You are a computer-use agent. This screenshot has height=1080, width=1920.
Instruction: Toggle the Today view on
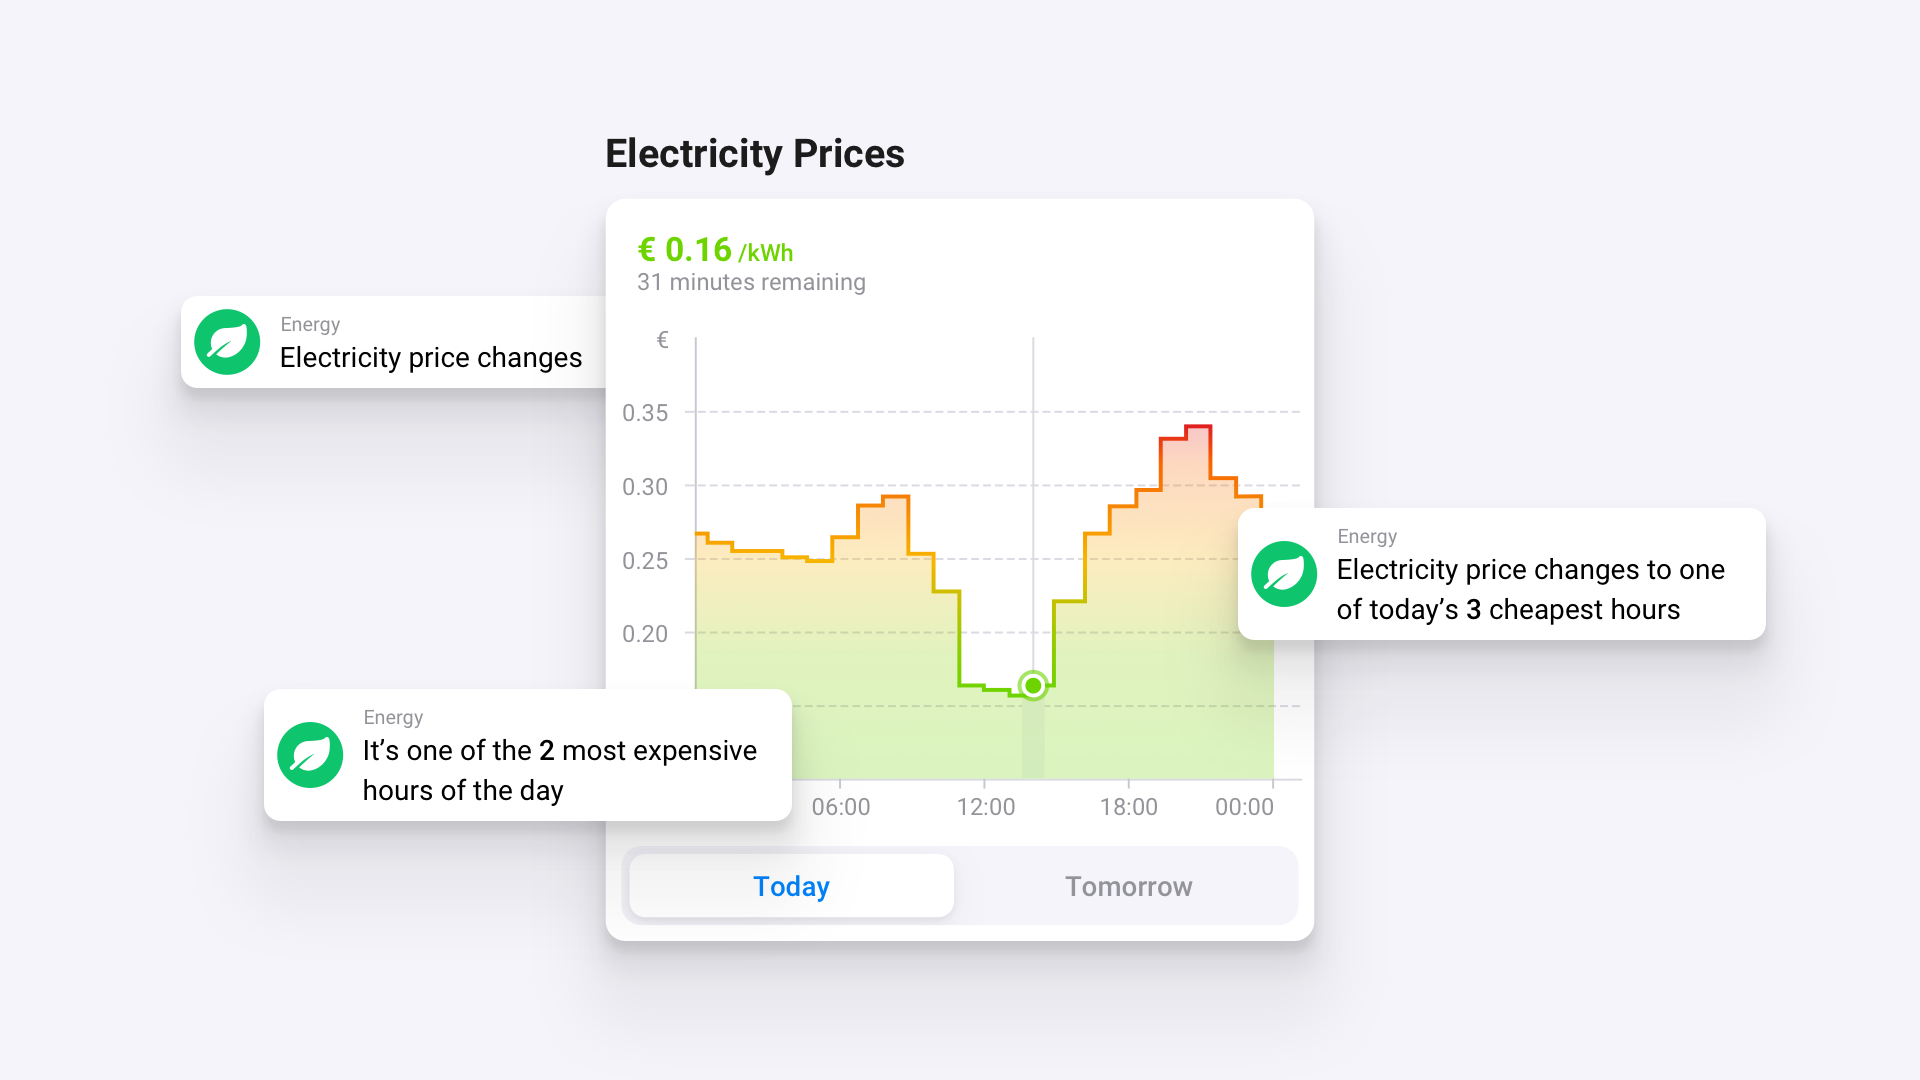coord(790,885)
